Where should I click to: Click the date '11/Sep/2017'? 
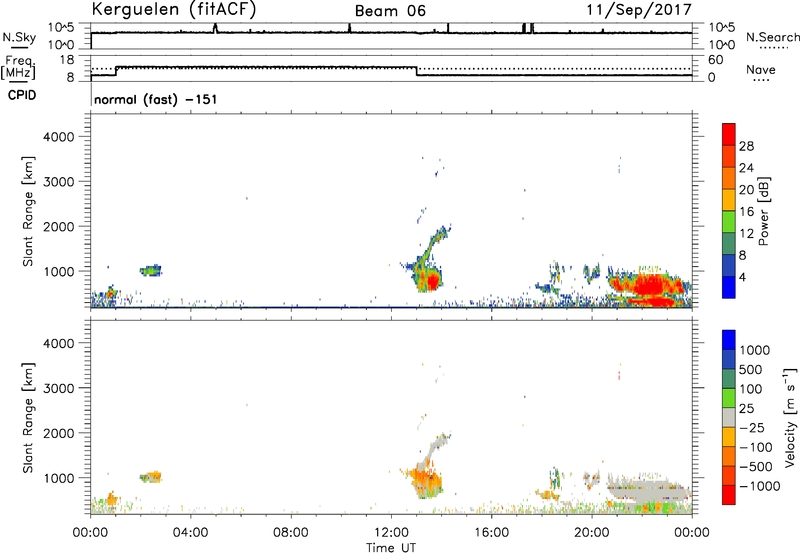(639, 9)
